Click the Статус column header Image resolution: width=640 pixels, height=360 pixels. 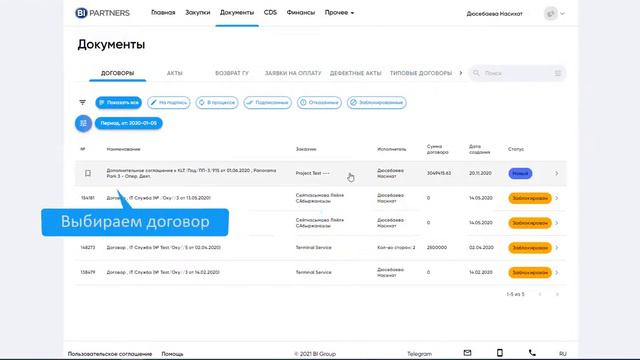click(x=516, y=149)
